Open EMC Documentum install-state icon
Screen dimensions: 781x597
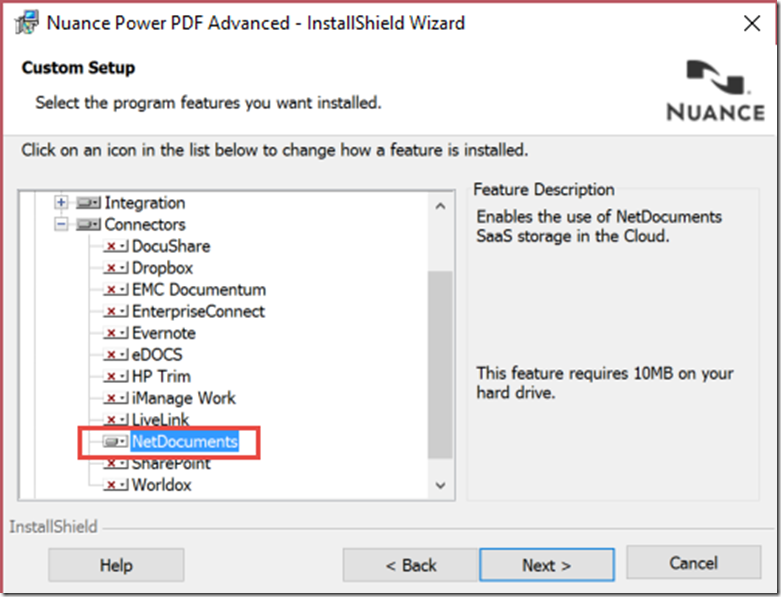(116, 289)
